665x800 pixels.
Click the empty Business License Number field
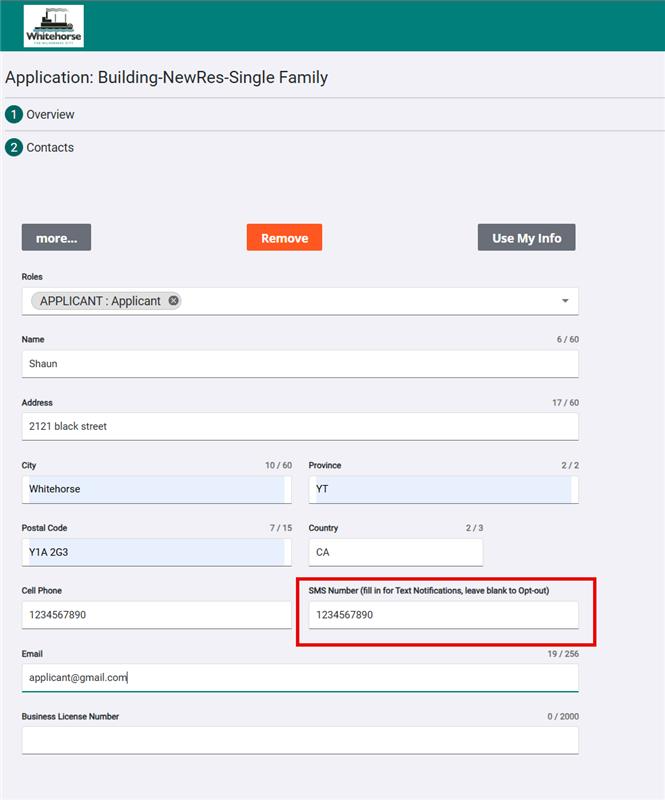point(300,740)
